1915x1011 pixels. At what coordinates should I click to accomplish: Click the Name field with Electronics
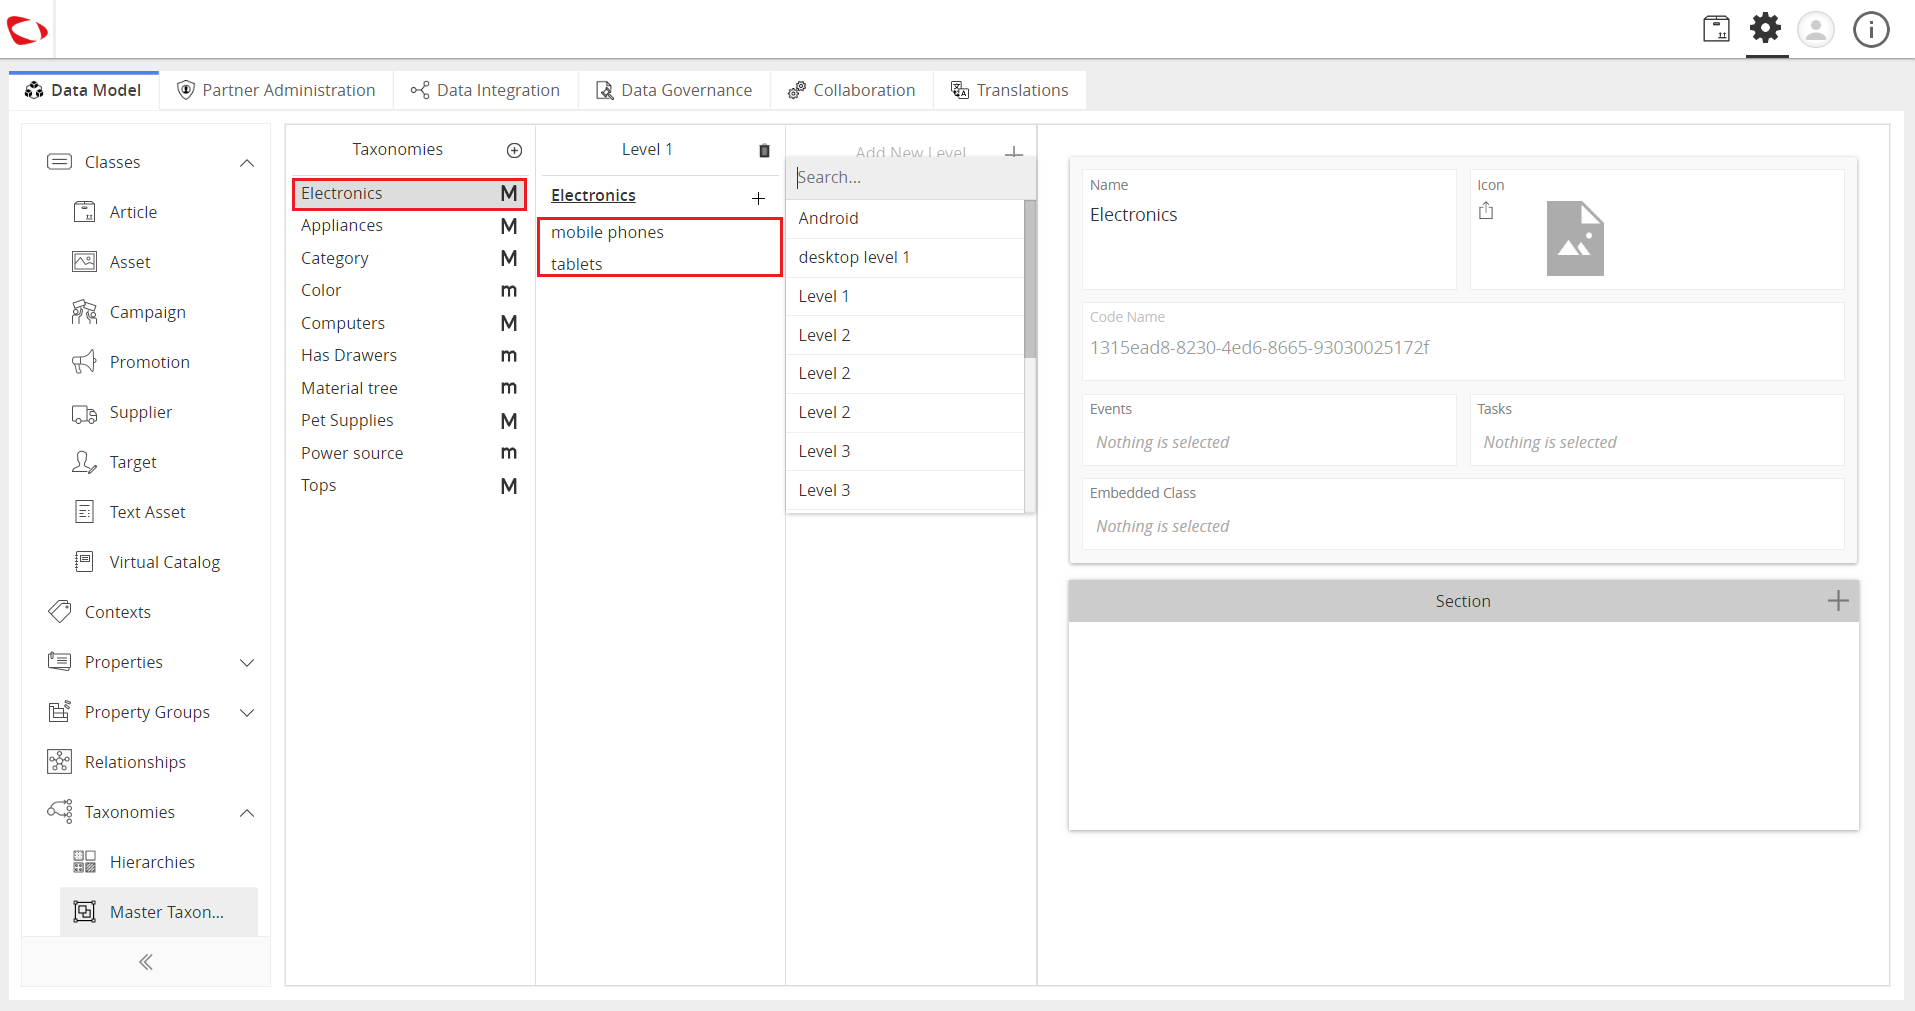[1269, 229]
